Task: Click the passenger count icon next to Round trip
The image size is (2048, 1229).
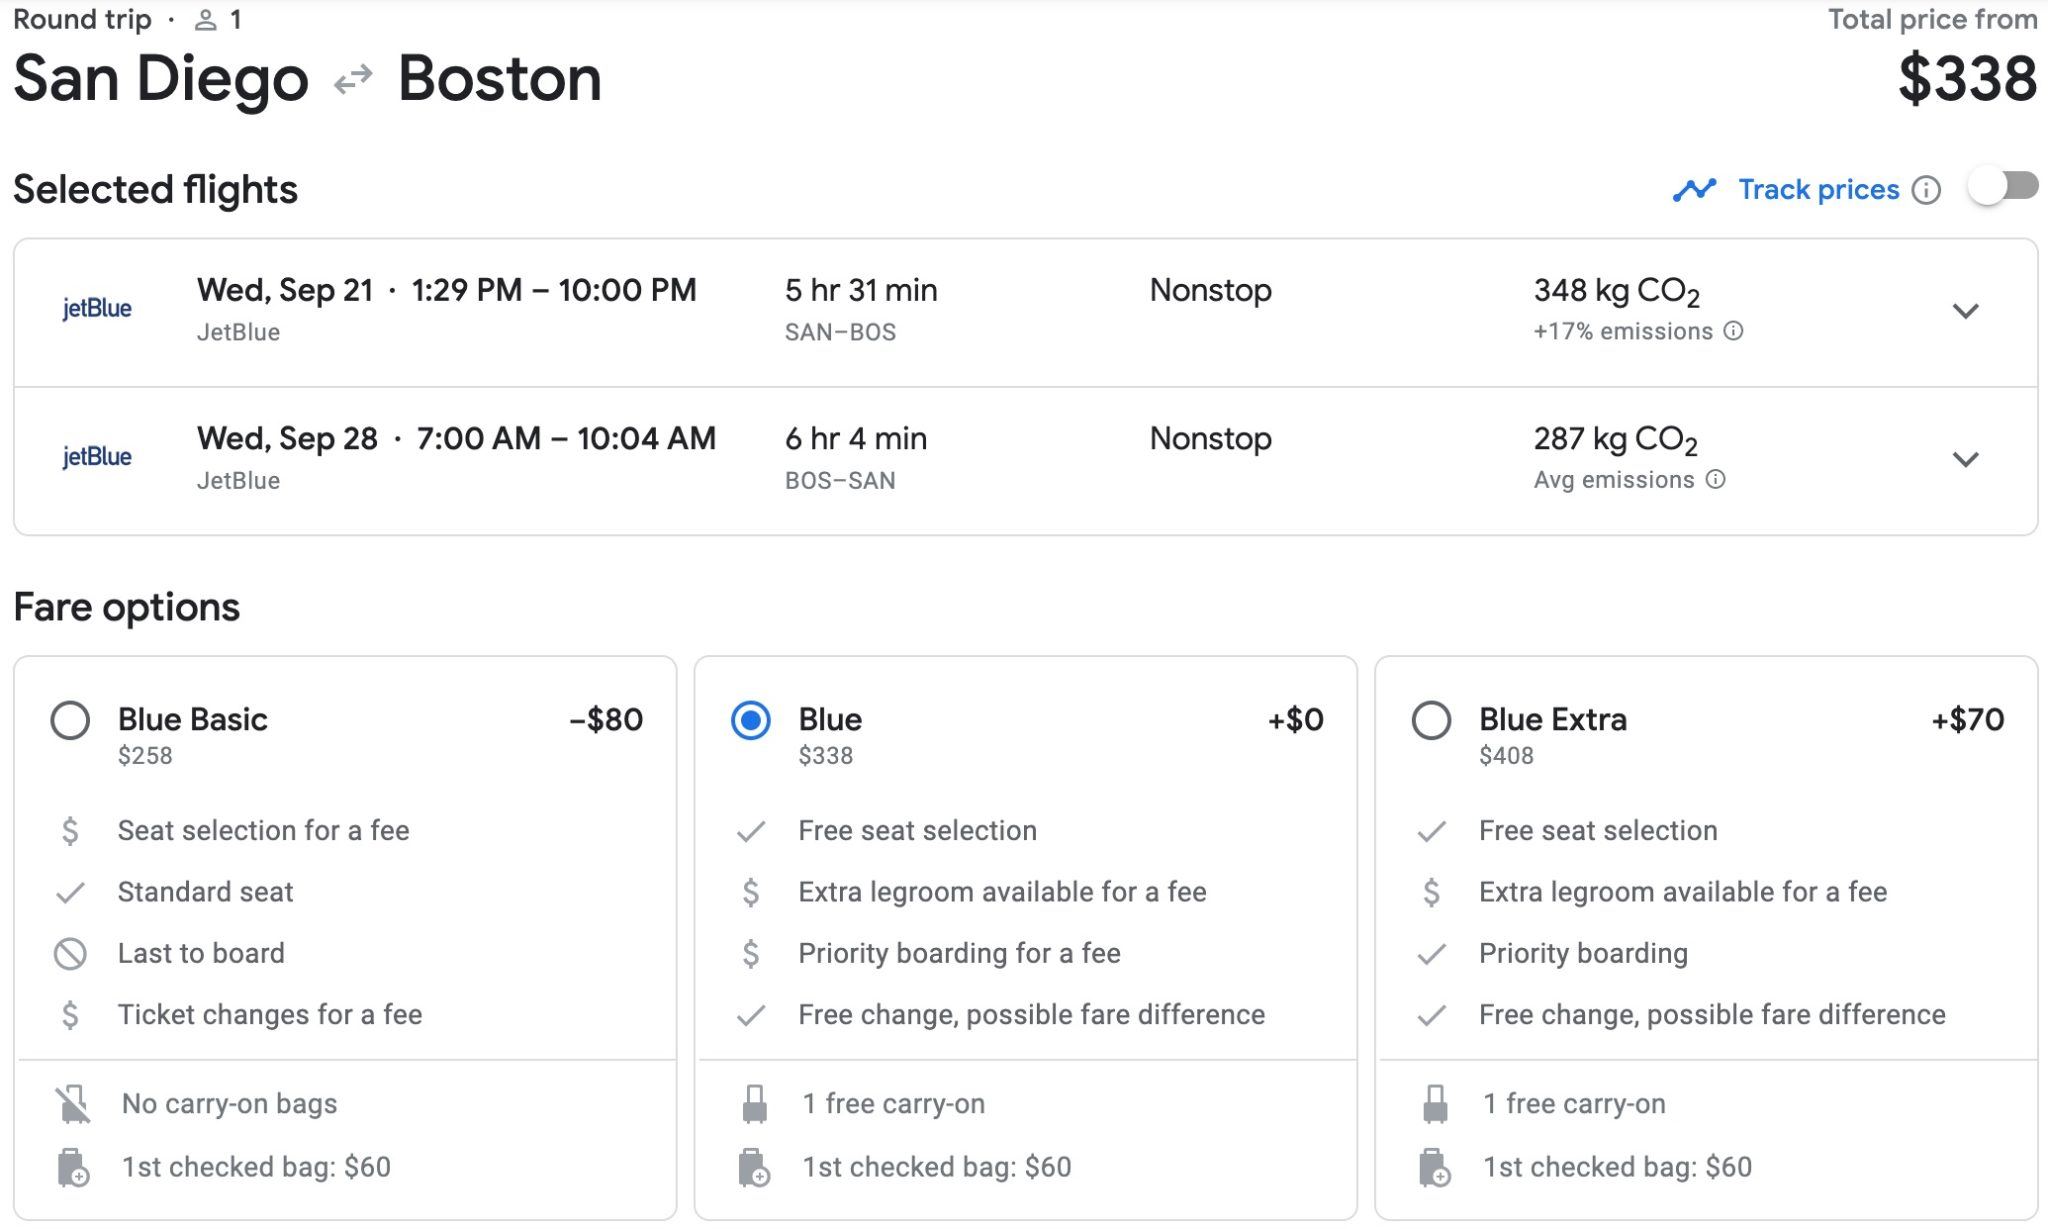Action: coord(205,18)
